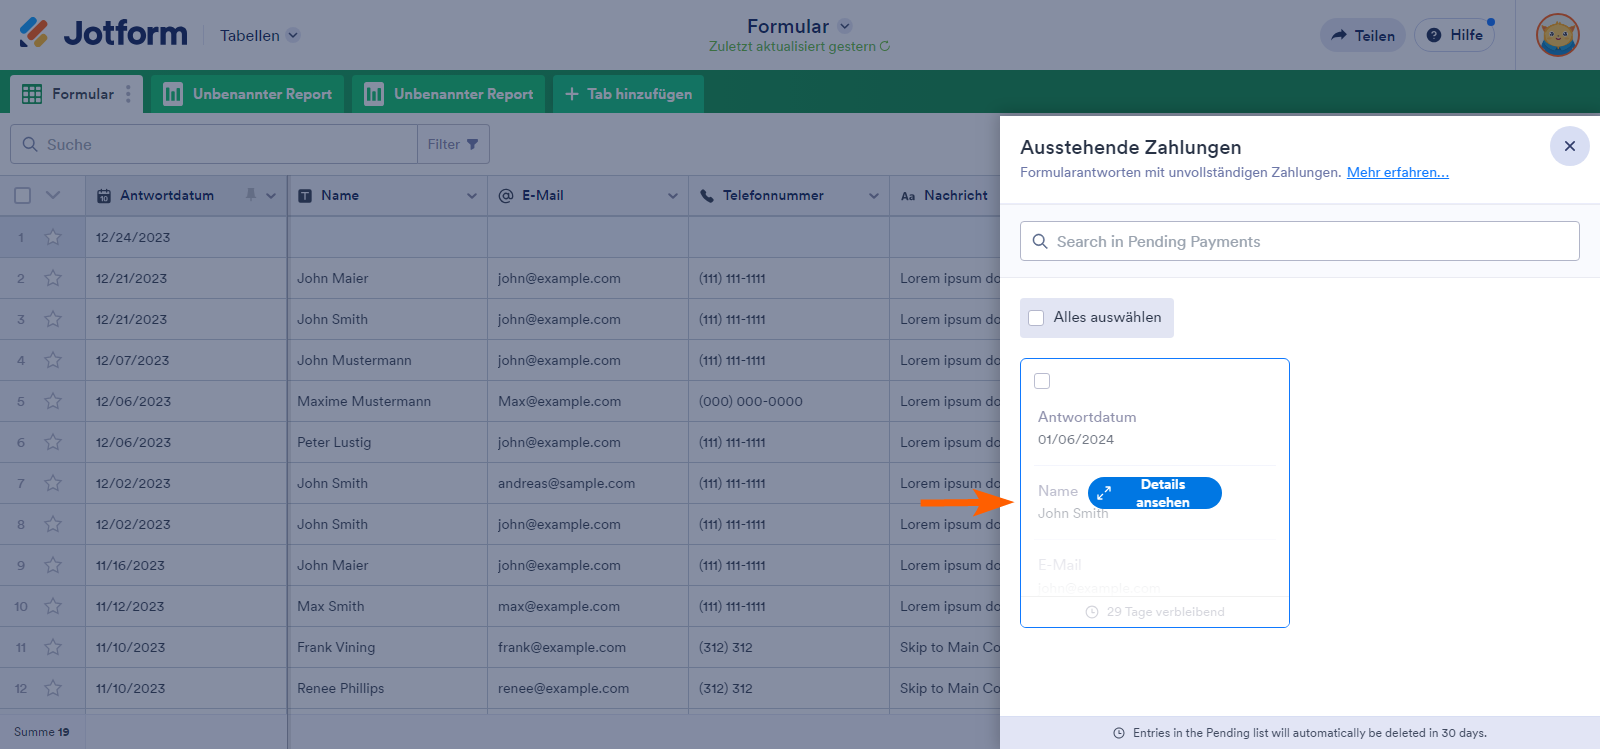Open the Name column dropdown arrow
The width and height of the screenshot is (1600, 749).
tap(472, 196)
